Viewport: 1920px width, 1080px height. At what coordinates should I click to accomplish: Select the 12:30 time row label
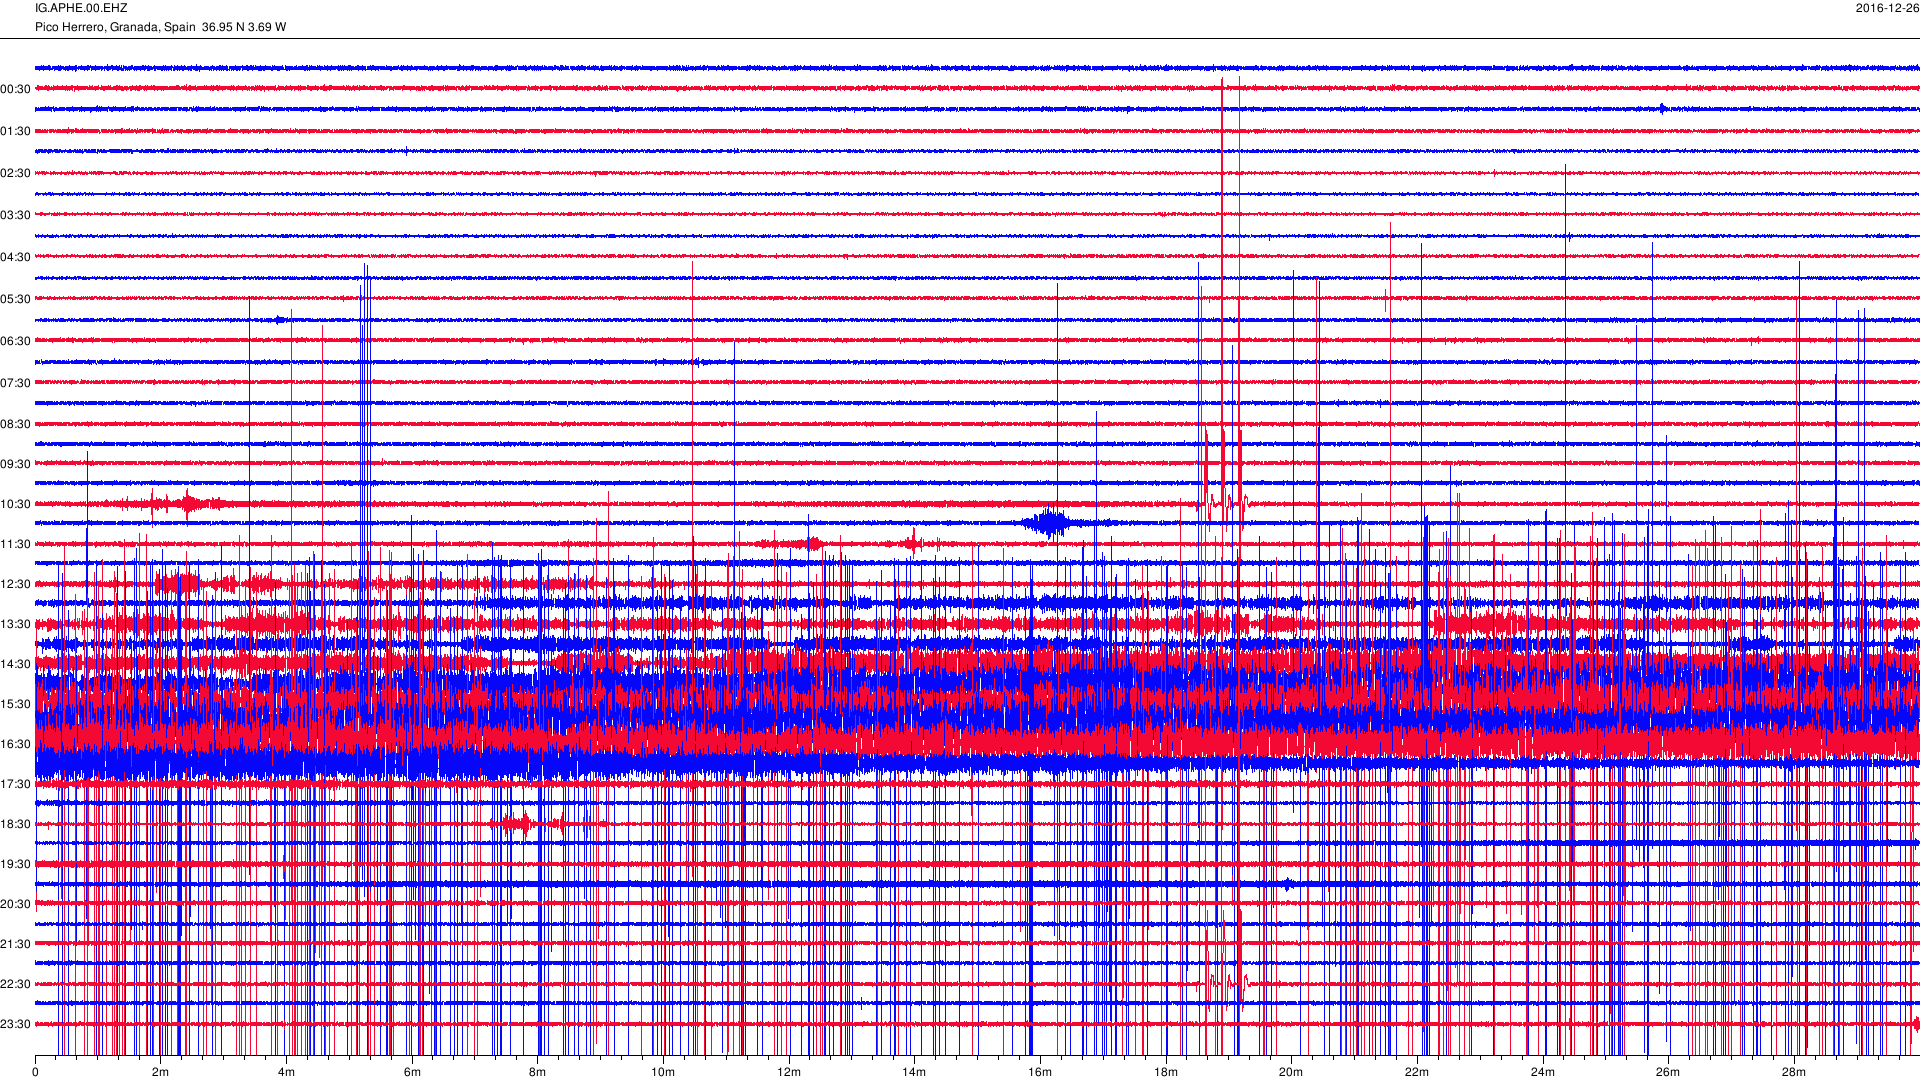tap(16, 584)
